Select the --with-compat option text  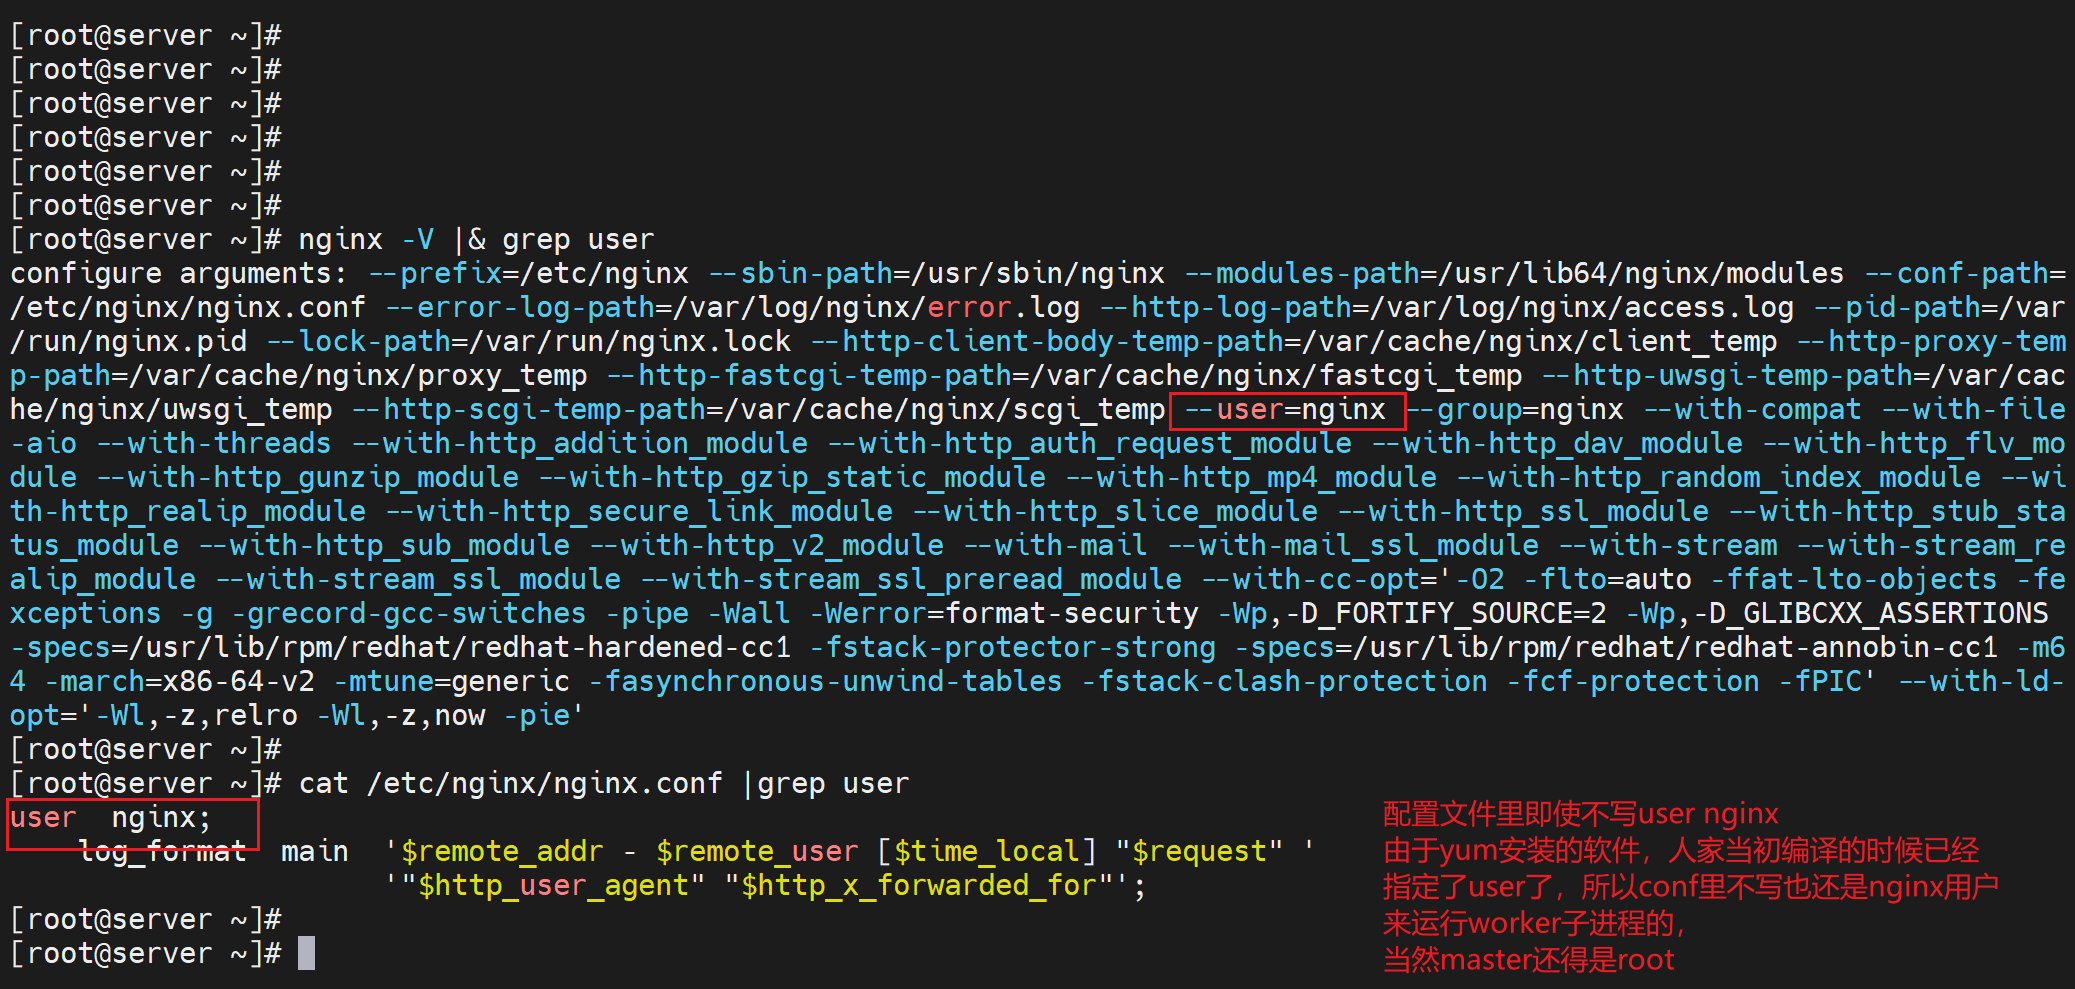[1752, 410]
